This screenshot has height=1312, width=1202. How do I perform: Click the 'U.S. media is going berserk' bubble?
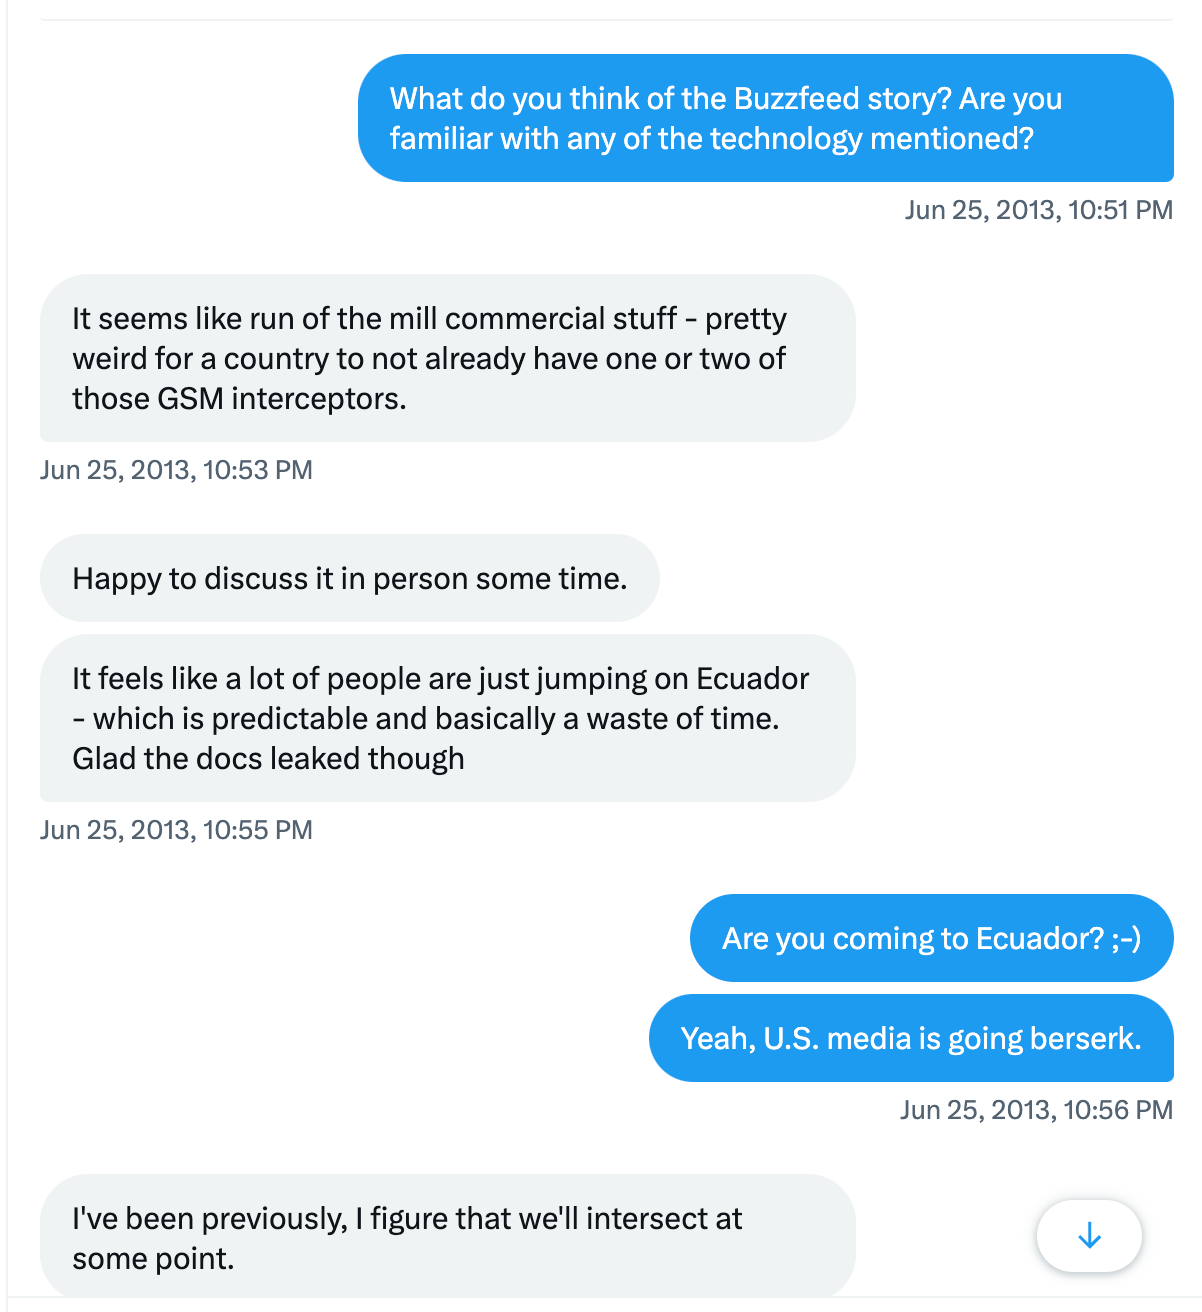(x=911, y=1038)
